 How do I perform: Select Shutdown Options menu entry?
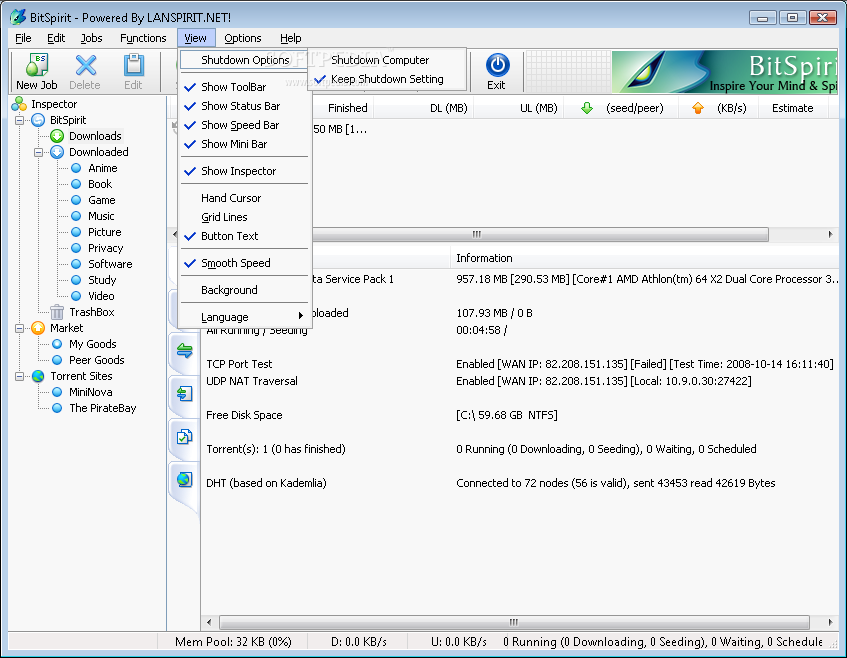(x=245, y=60)
